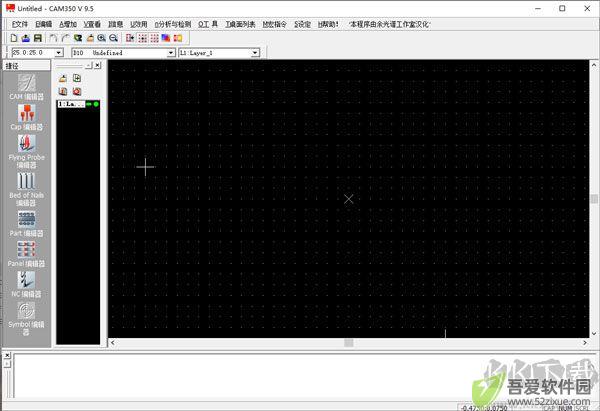This screenshot has width=600, height=411.
Task: Open the U效用 (Utilities) menu
Action: coord(139,24)
